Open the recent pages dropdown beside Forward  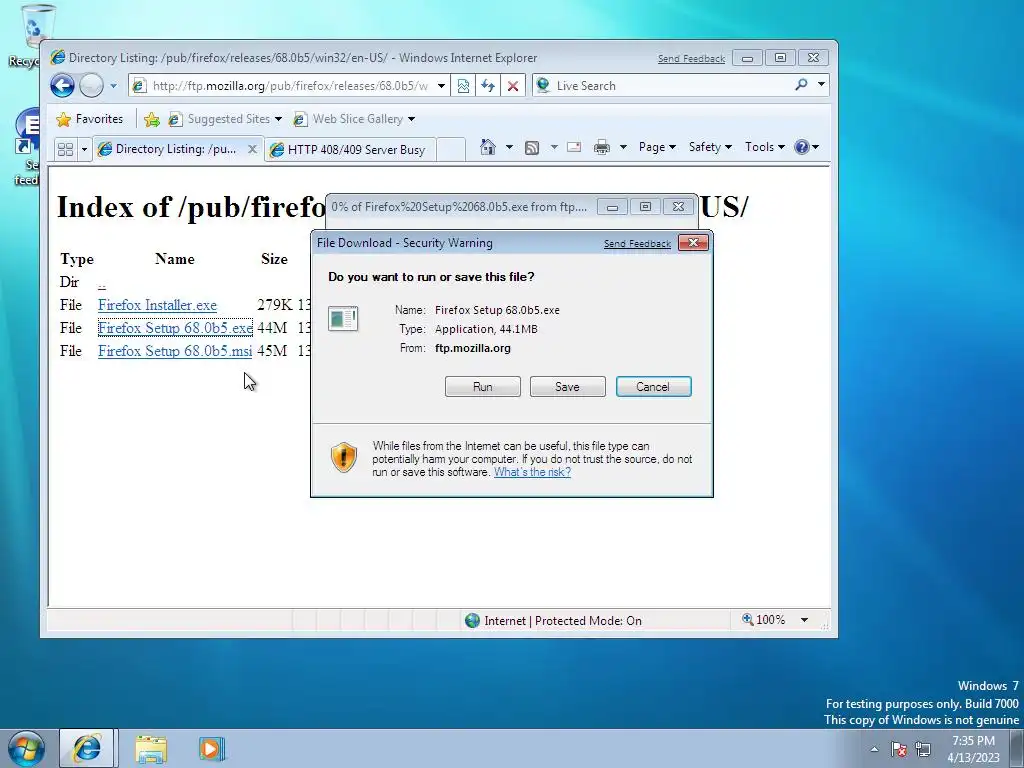(113, 86)
